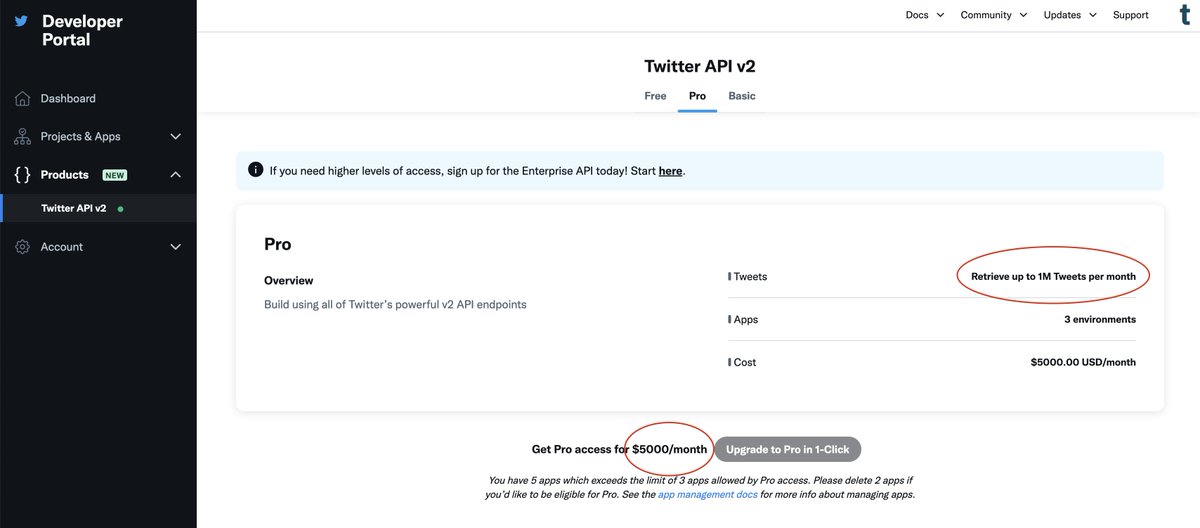Image resolution: width=1200 pixels, height=528 pixels.
Task: Click the green status dot beside Twitter API v2
Action: coord(121,209)
